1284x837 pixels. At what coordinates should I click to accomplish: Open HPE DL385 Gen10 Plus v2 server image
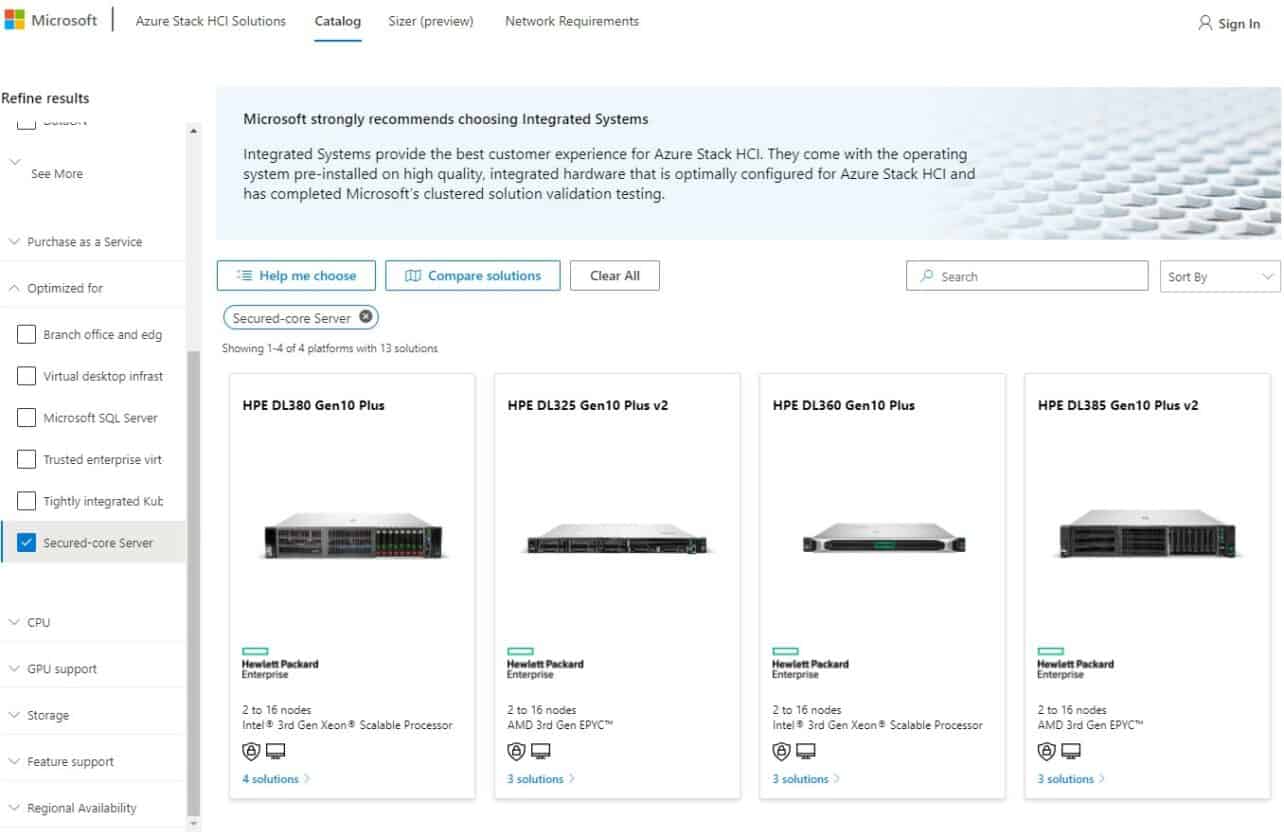coord(1147,535)
